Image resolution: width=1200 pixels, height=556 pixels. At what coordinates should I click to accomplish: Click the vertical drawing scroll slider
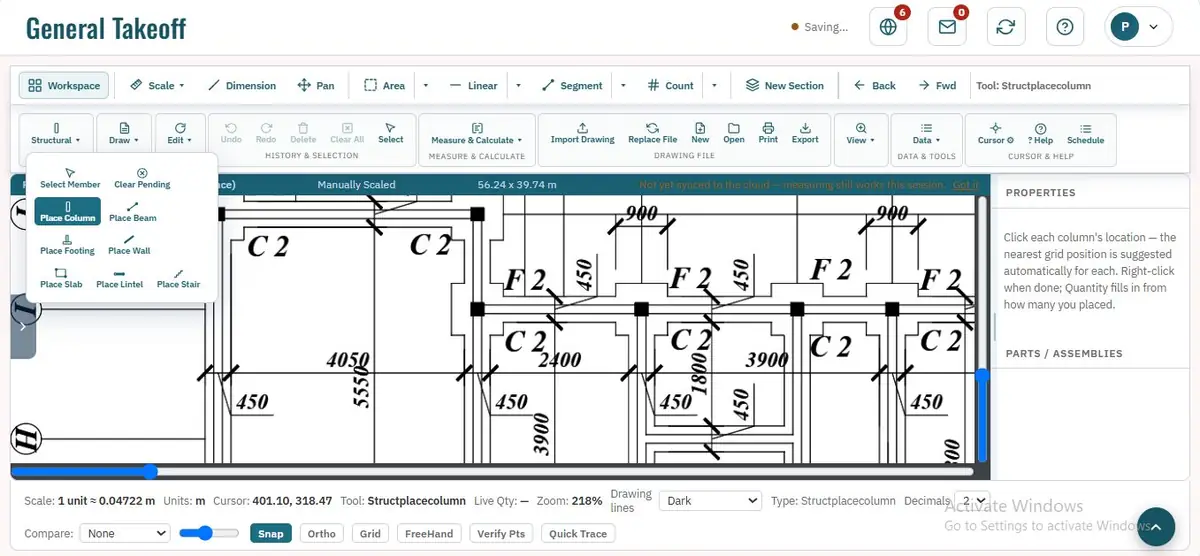(983, 327)
